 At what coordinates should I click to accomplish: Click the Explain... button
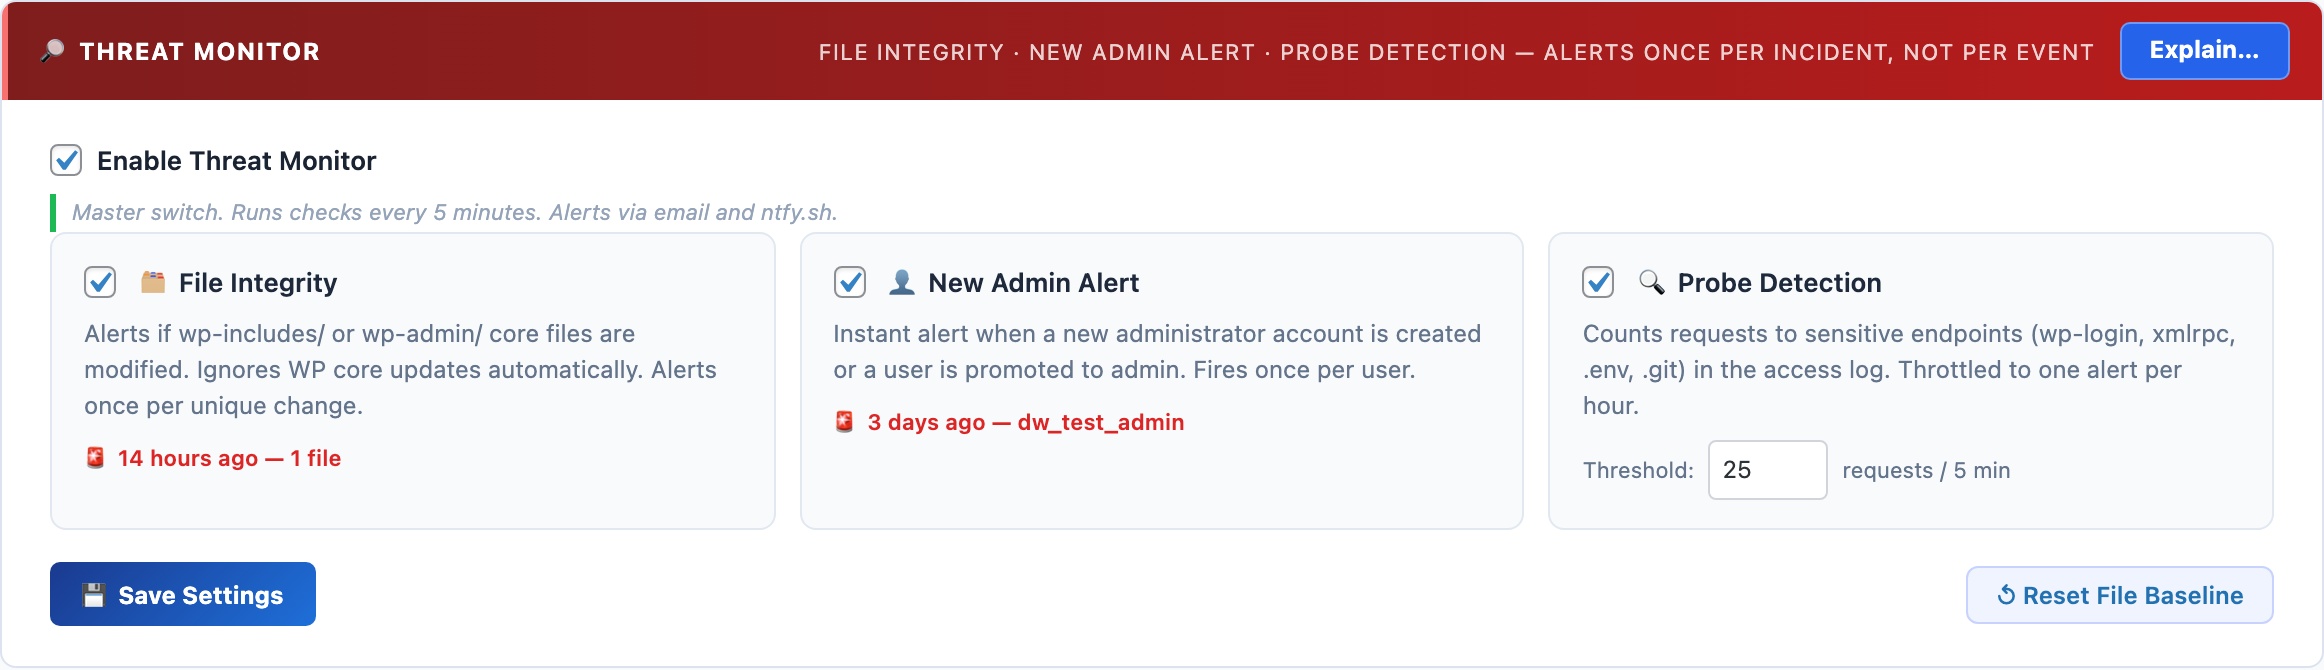tap(2204, 50)
